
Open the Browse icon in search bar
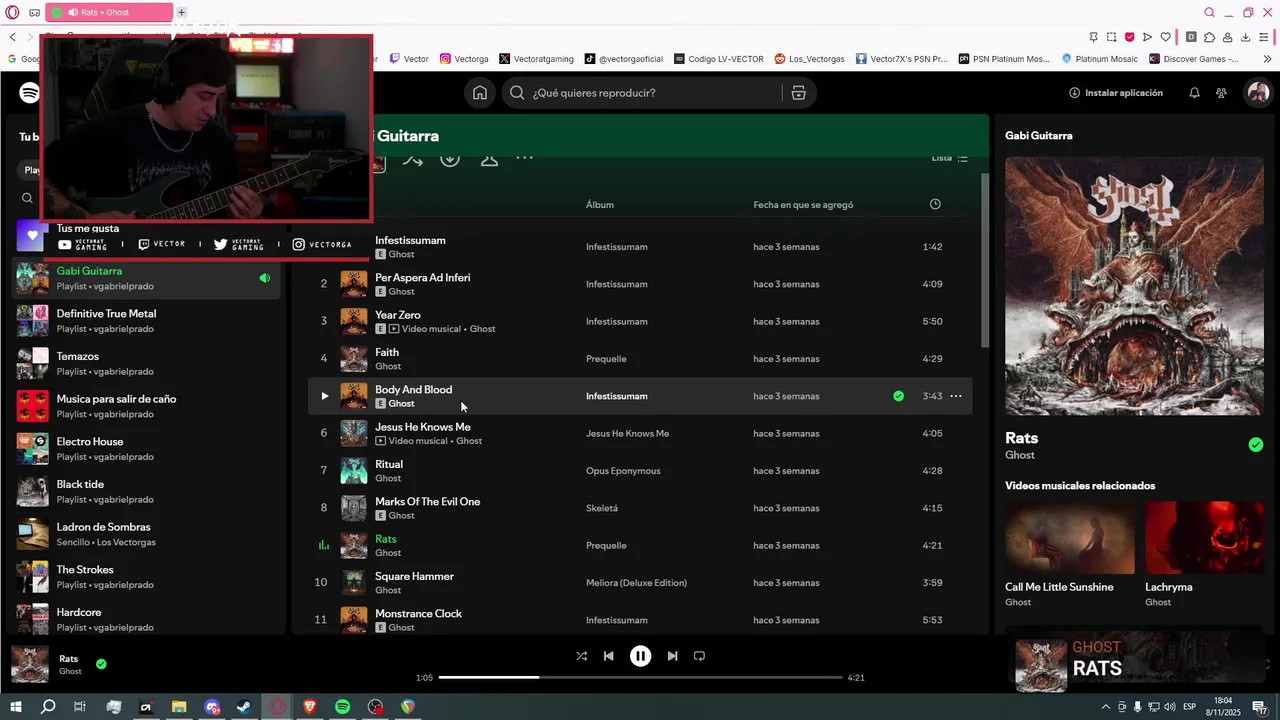click(798, 93)
